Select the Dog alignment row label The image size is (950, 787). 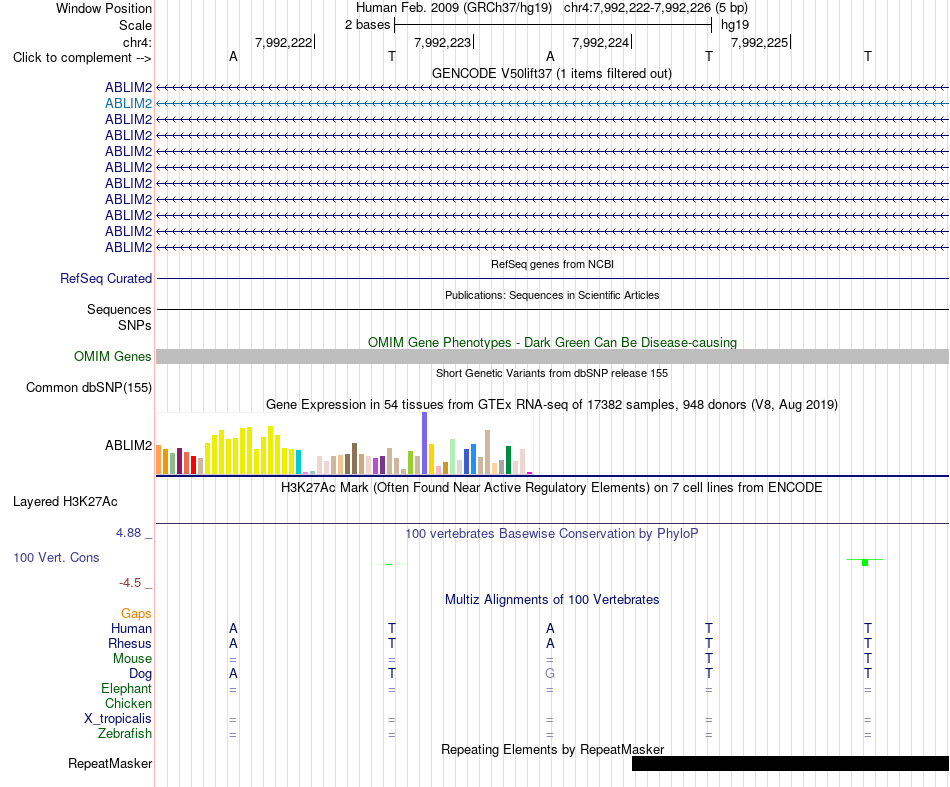140,674
